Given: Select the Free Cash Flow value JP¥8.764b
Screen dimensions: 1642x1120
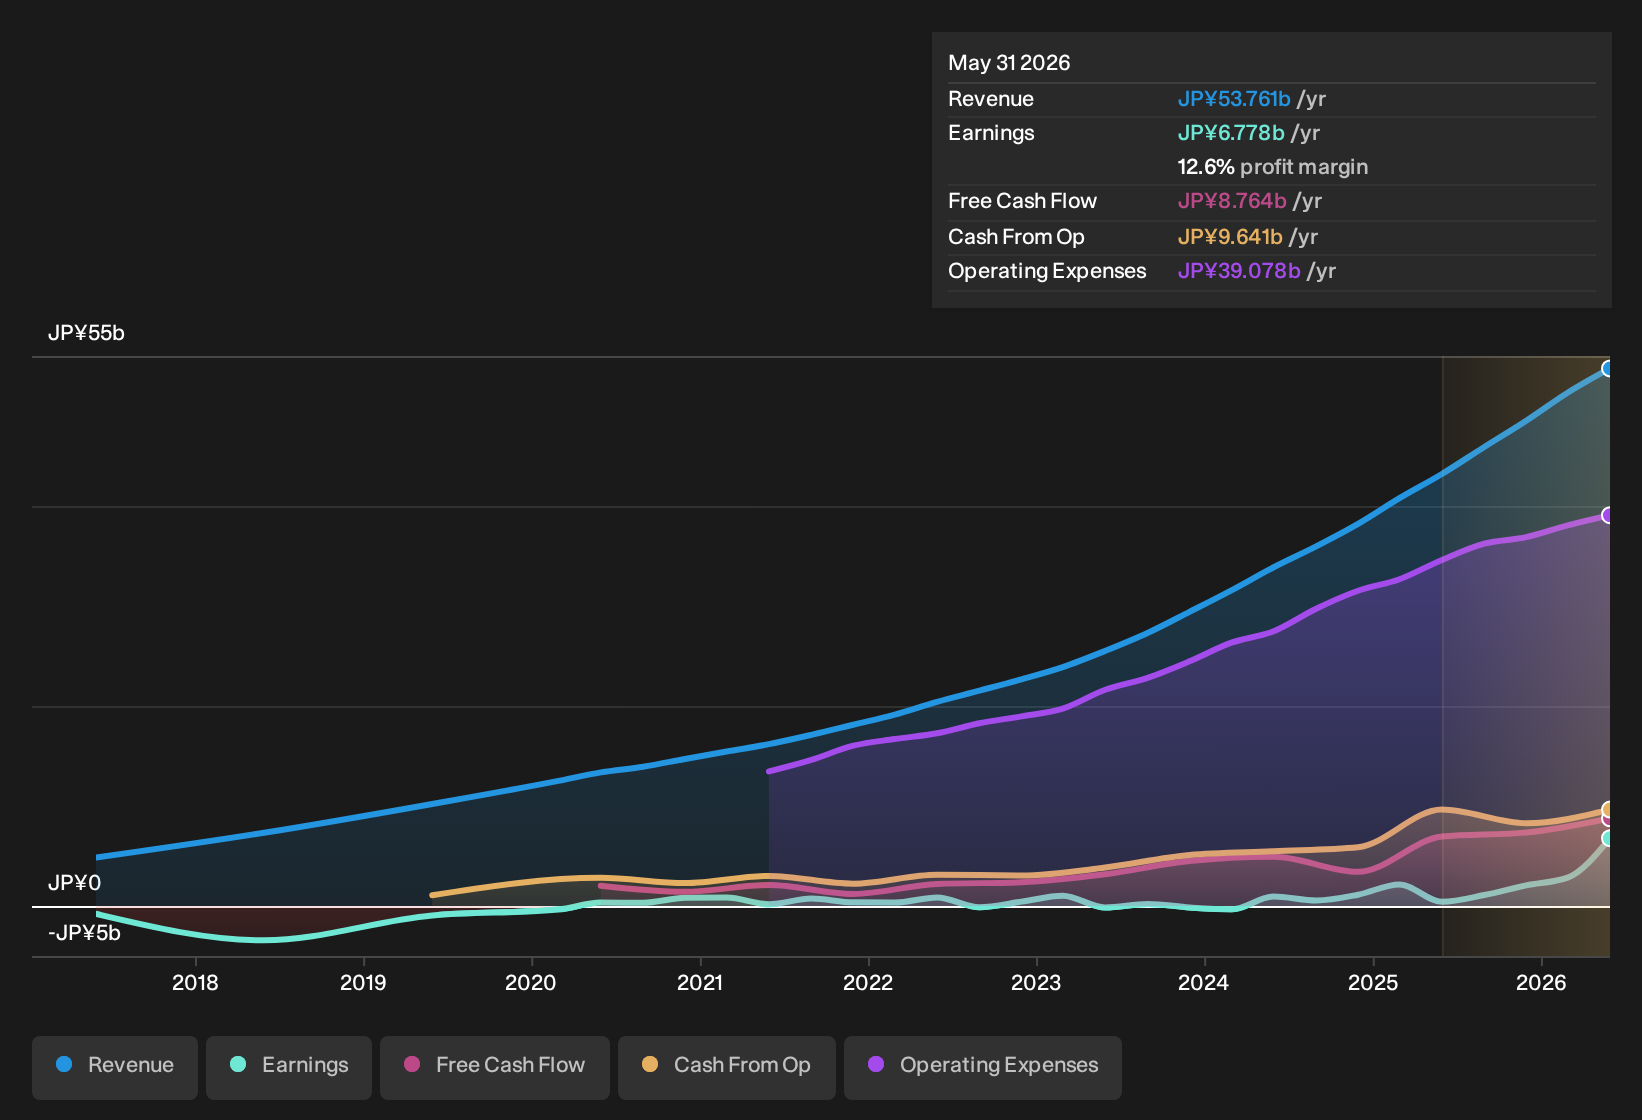Looking at the screenshot, I should (x=1231, y=201).
